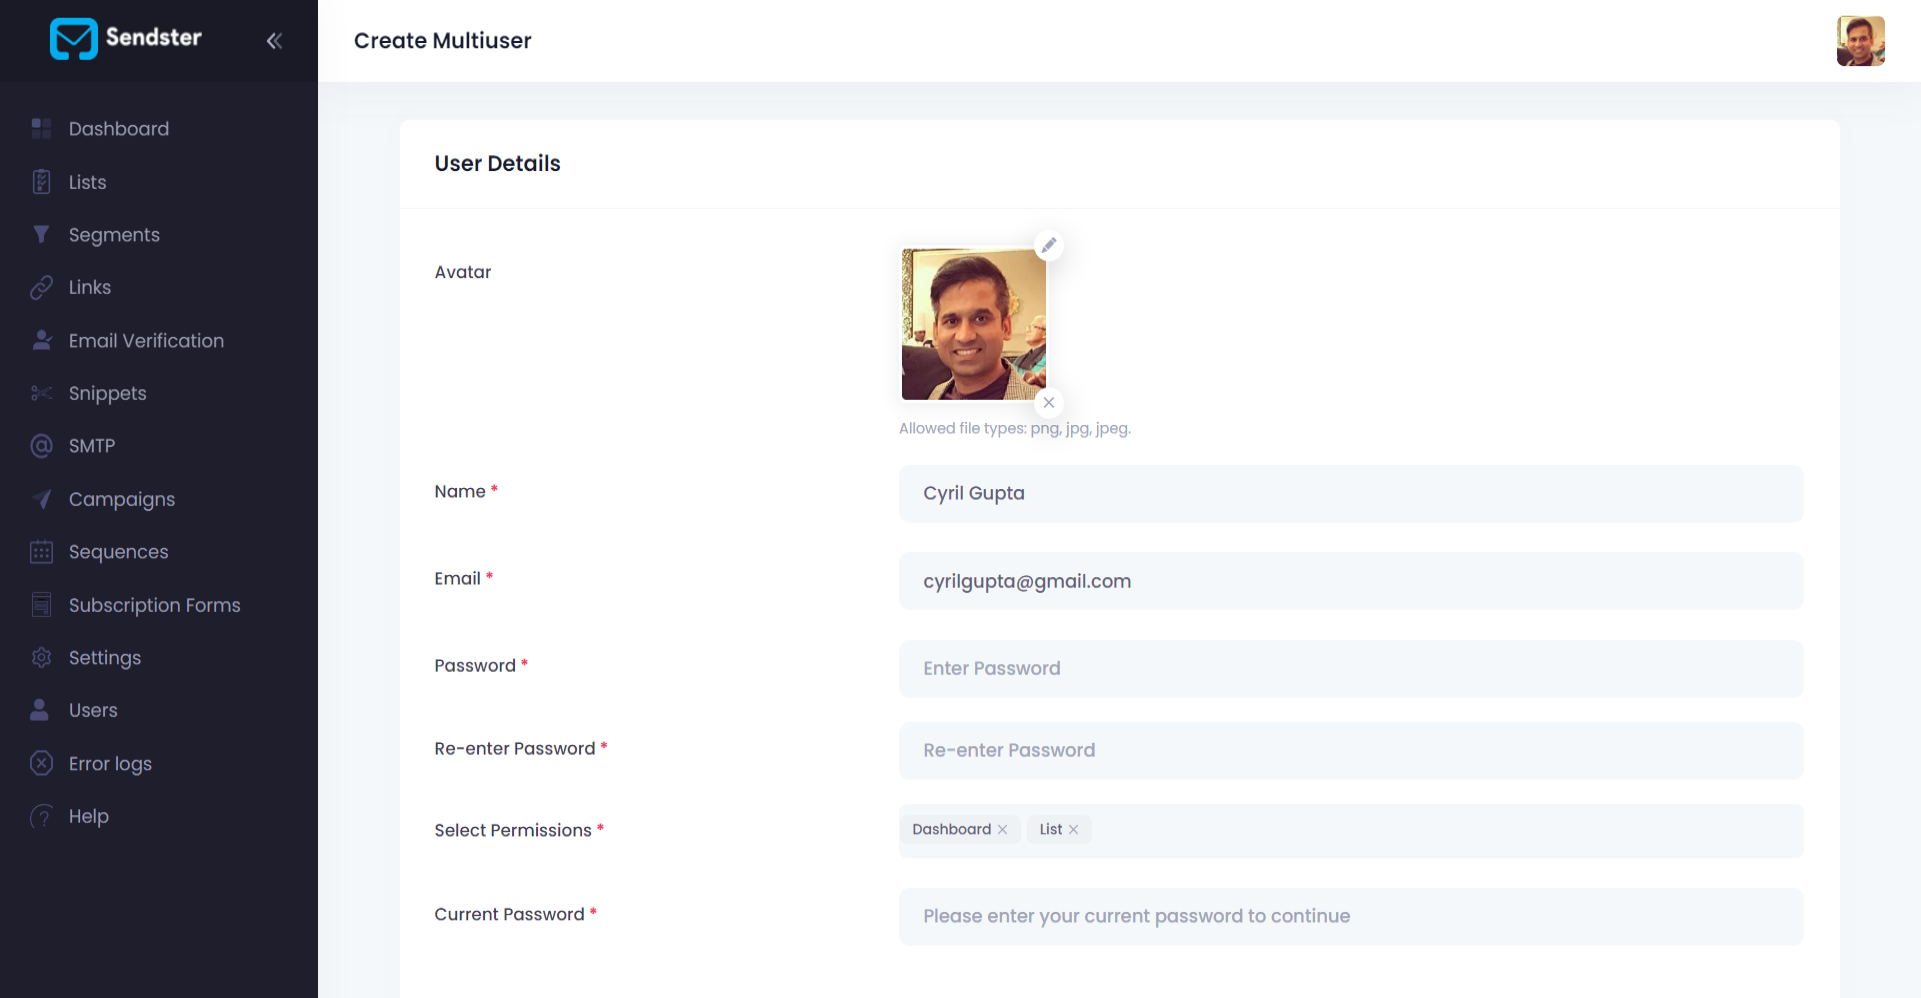Open the Subscription Forms menu item
This screenshot has width=1921, height=998.
(154, 605)
